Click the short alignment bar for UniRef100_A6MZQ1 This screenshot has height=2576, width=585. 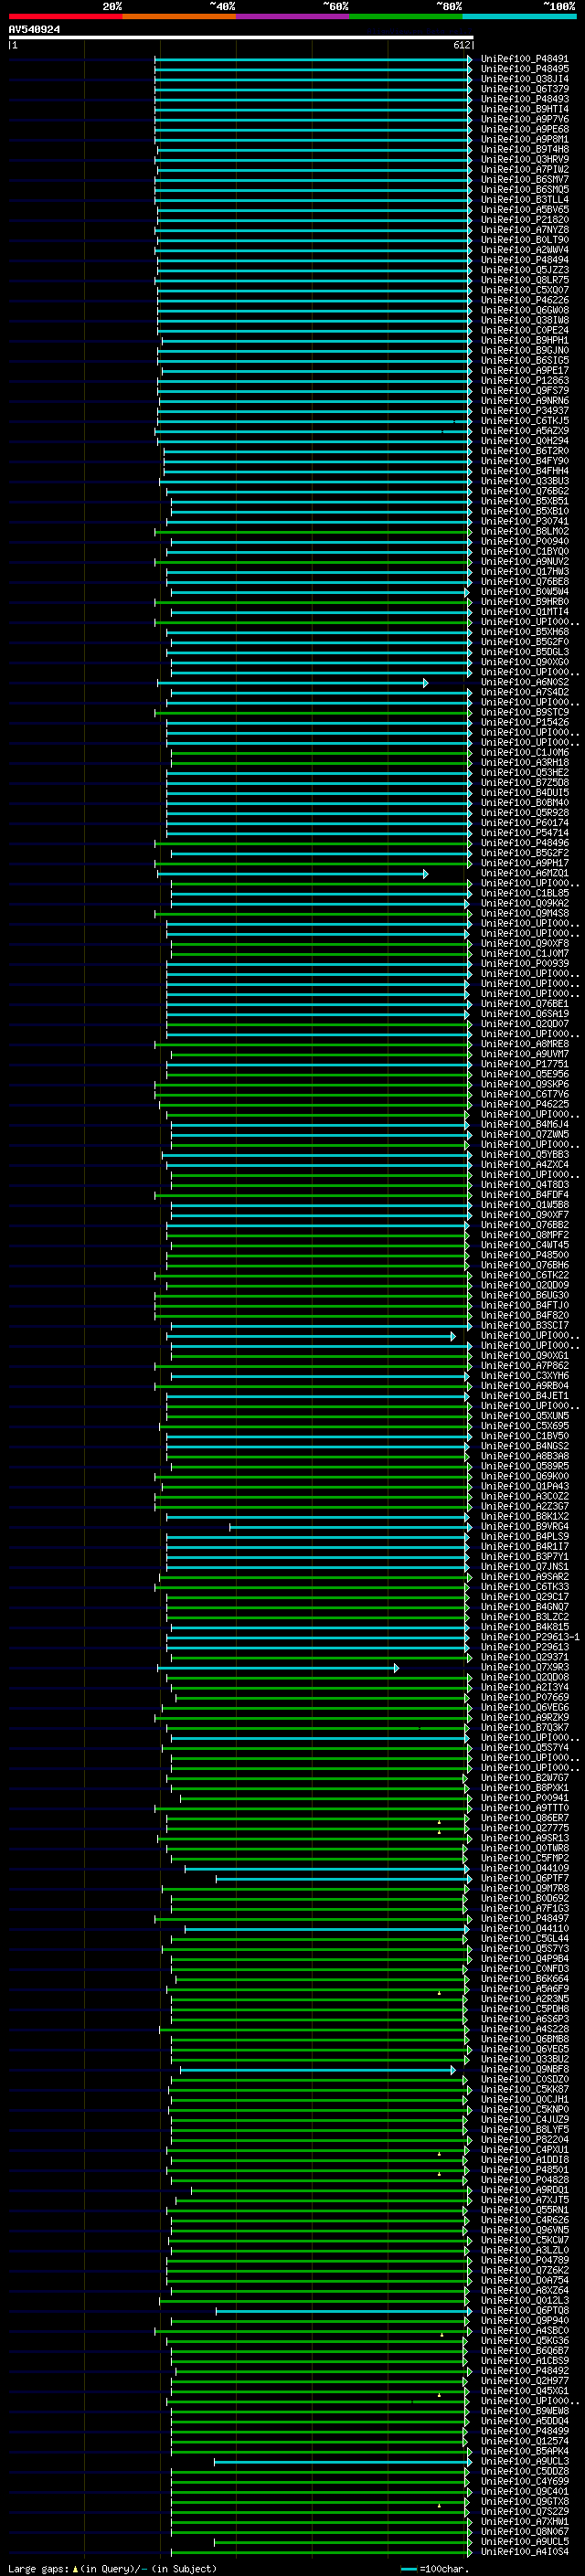coord(292,874)
